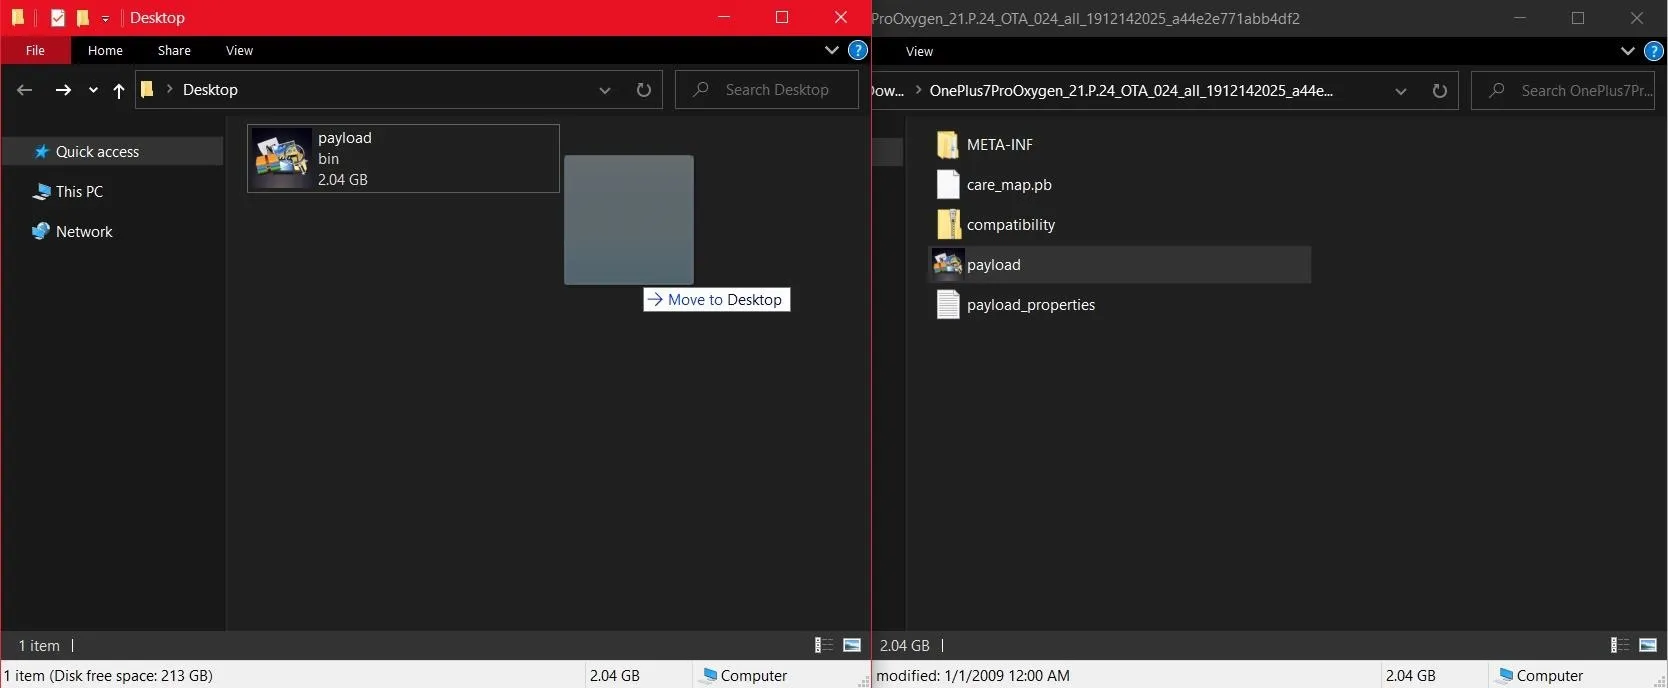Open the File menu in Desktop window

[35, 51]
